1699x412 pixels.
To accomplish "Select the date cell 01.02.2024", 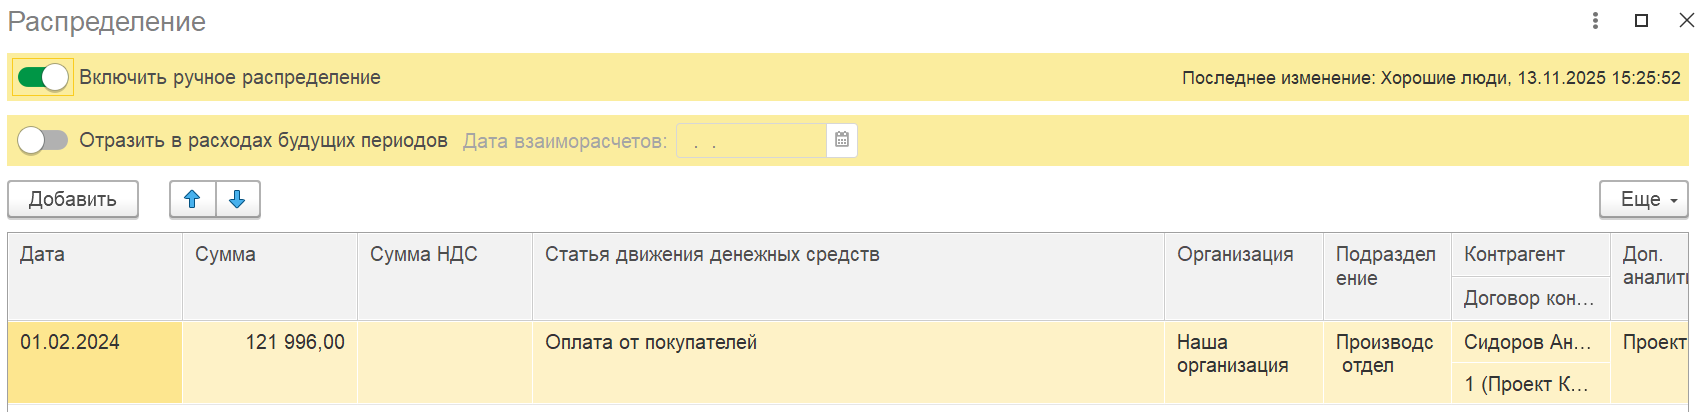I will pyautogui.click(x=95, y=362).
